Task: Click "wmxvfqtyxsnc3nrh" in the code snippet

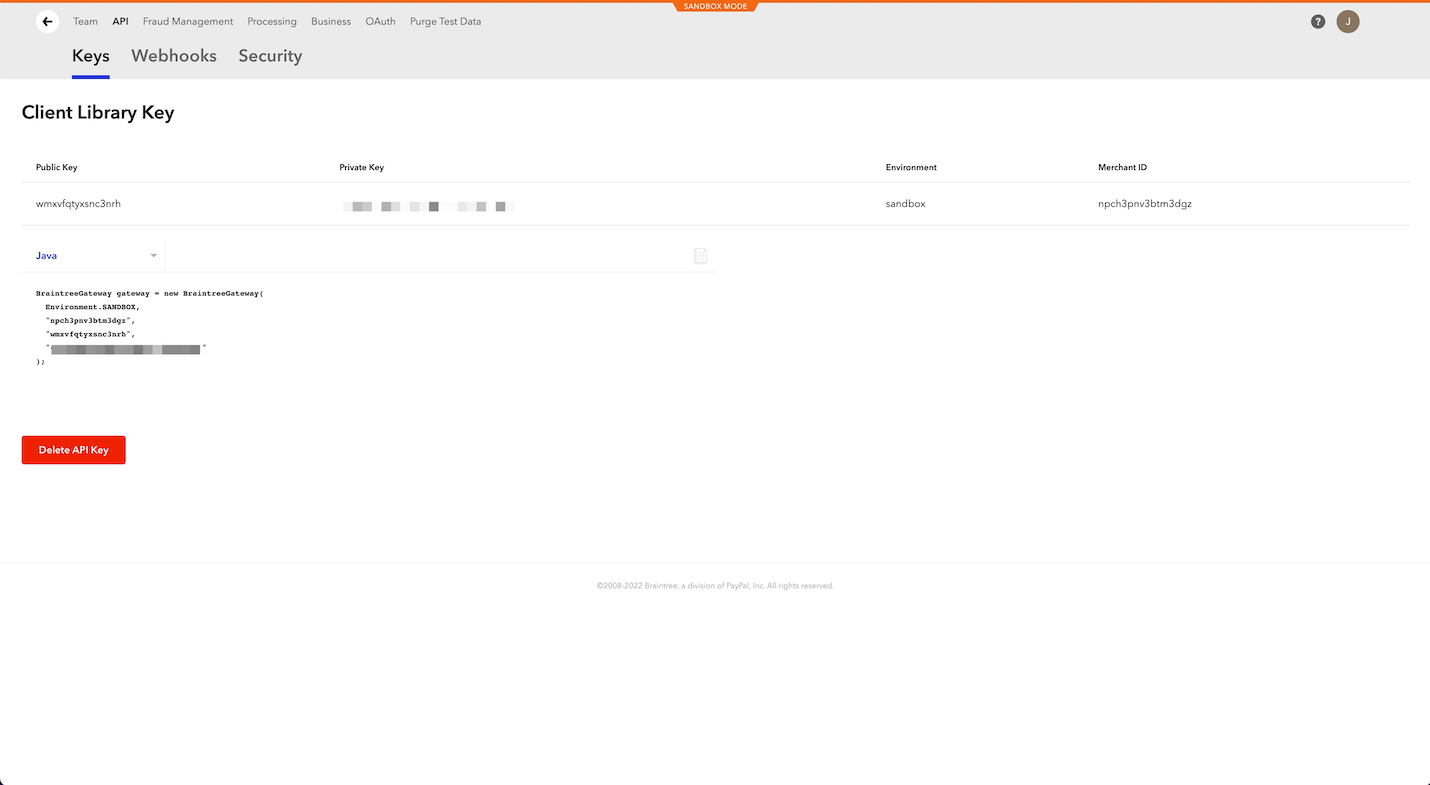Action: 90,334
